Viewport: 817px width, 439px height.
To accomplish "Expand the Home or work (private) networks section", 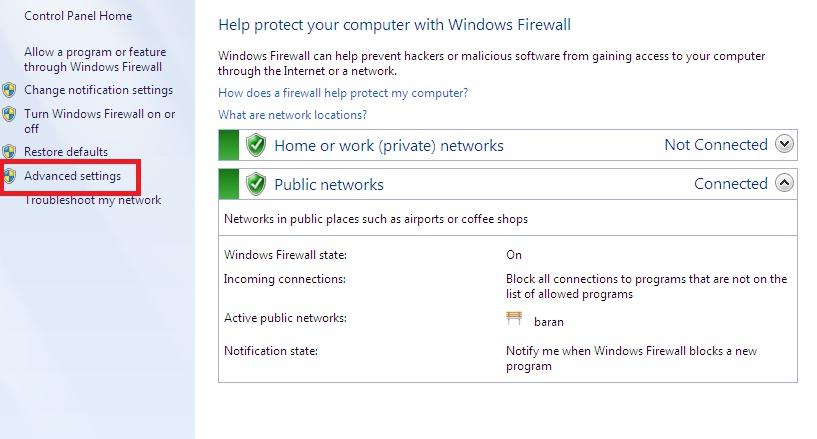I will [785, 145].
